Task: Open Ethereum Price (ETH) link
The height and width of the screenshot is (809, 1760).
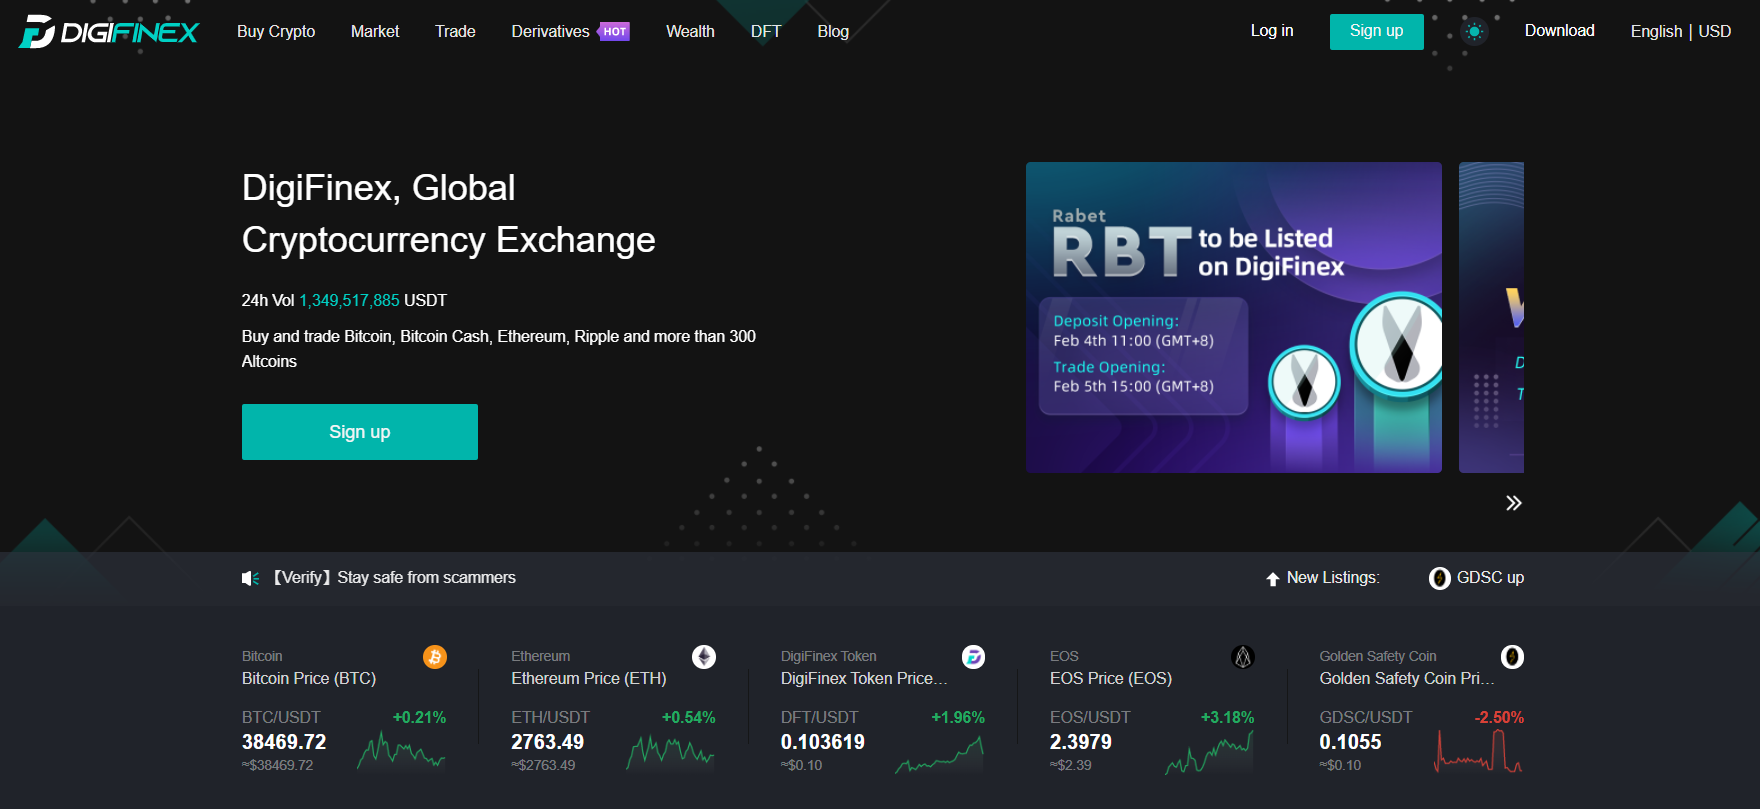Action: pos(589,678)
